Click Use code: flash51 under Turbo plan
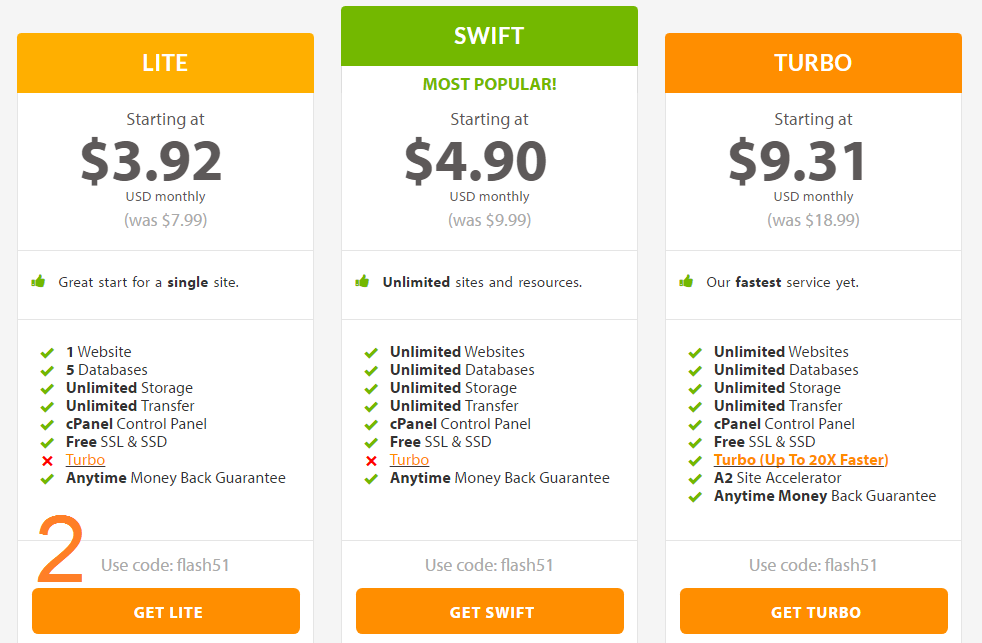This screenshot has width=982, height=643. [x=813, y=565]
